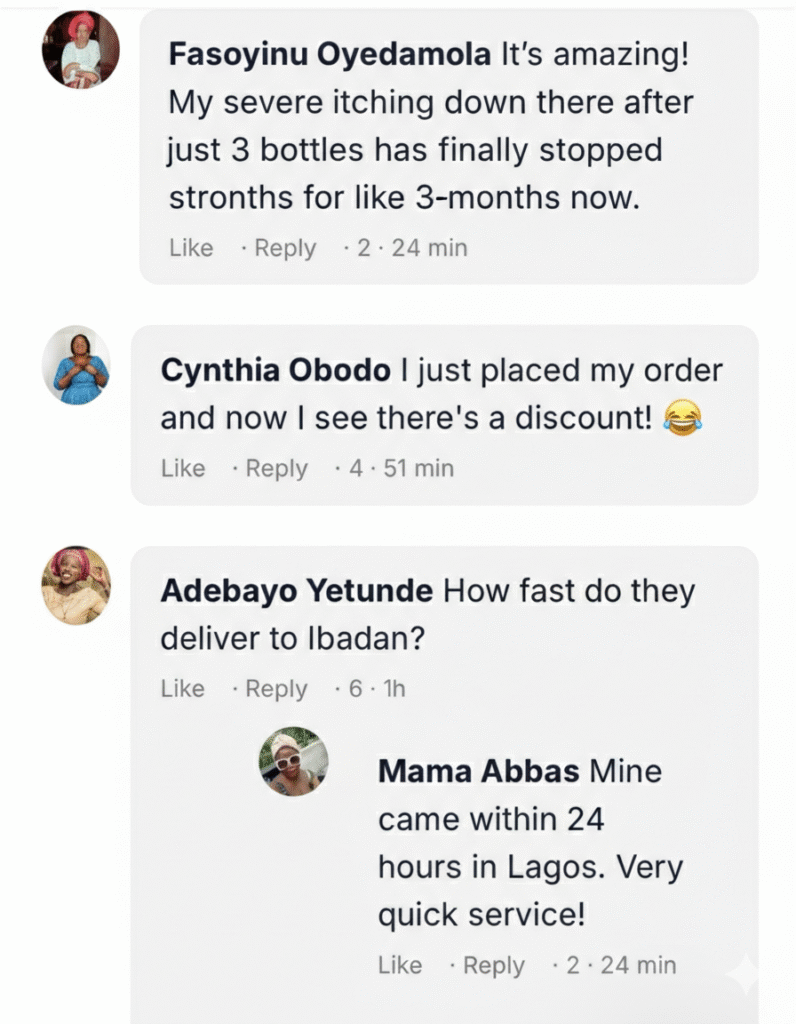View reaction count on Adebayo Yetunde's comment
This screenshot has width=796, height=1024.
355,689
